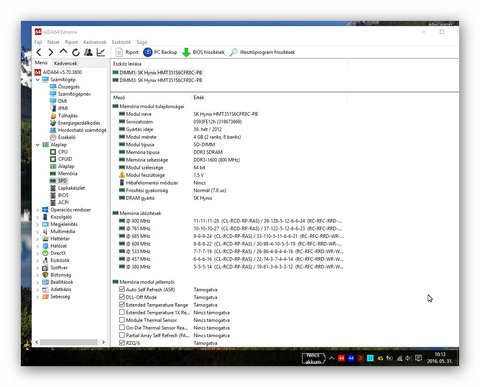480x387 pixels.
Task: Click the Biztonság shield icon
Action: (45, 275)
